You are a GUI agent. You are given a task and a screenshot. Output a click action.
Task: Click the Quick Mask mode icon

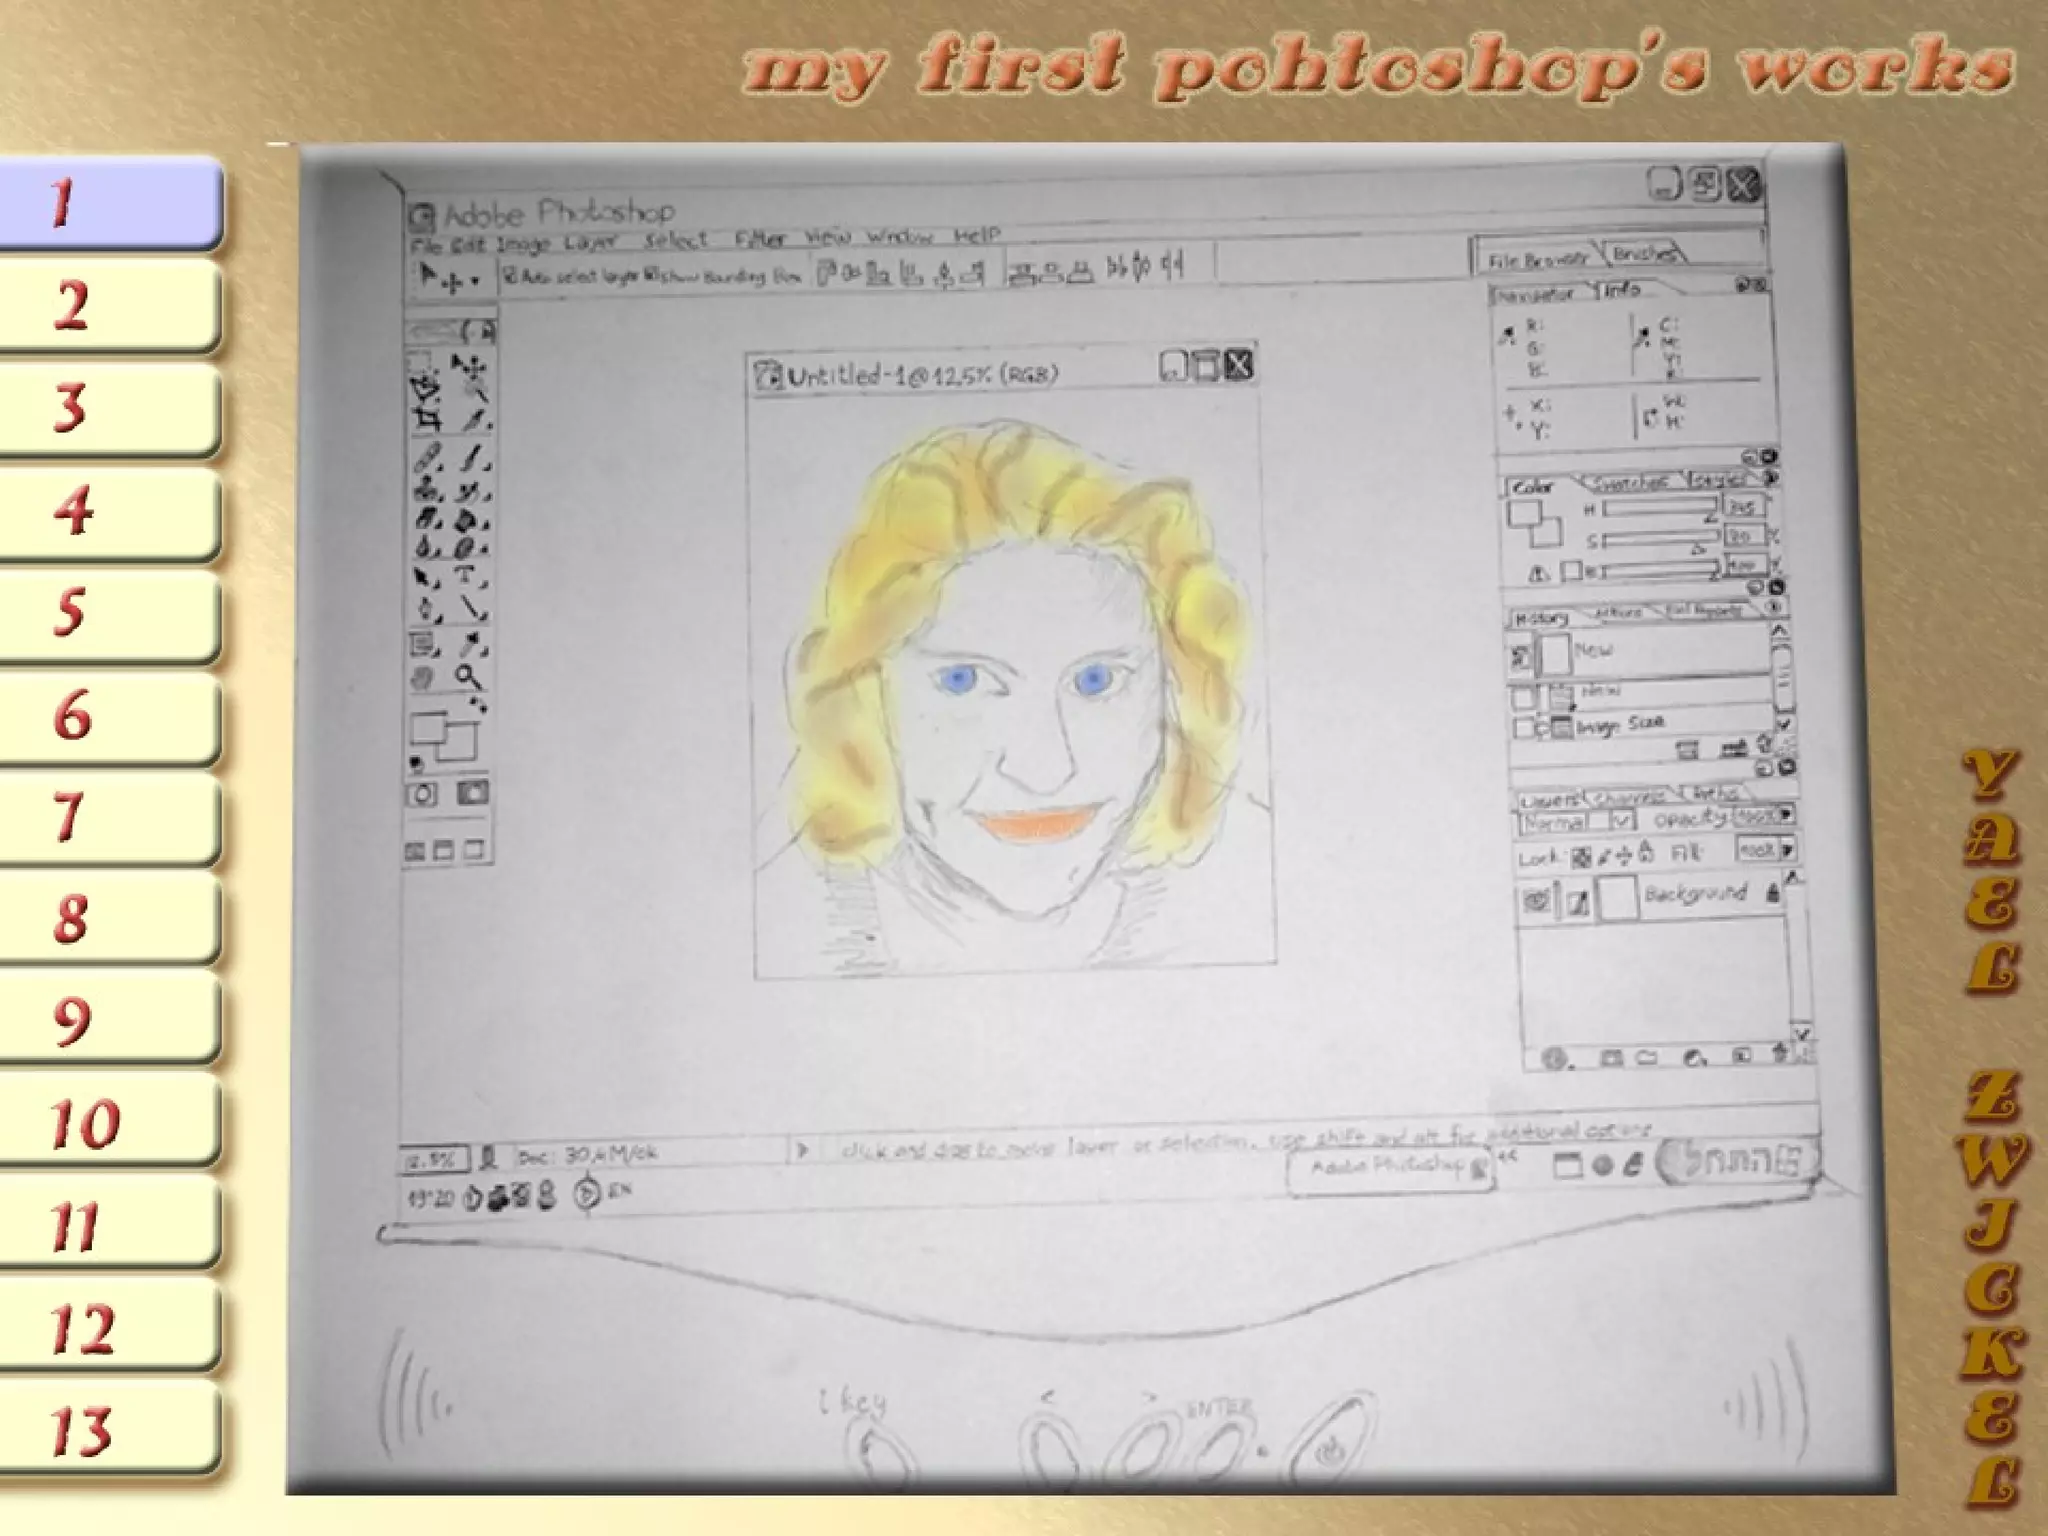click(471, 794)
